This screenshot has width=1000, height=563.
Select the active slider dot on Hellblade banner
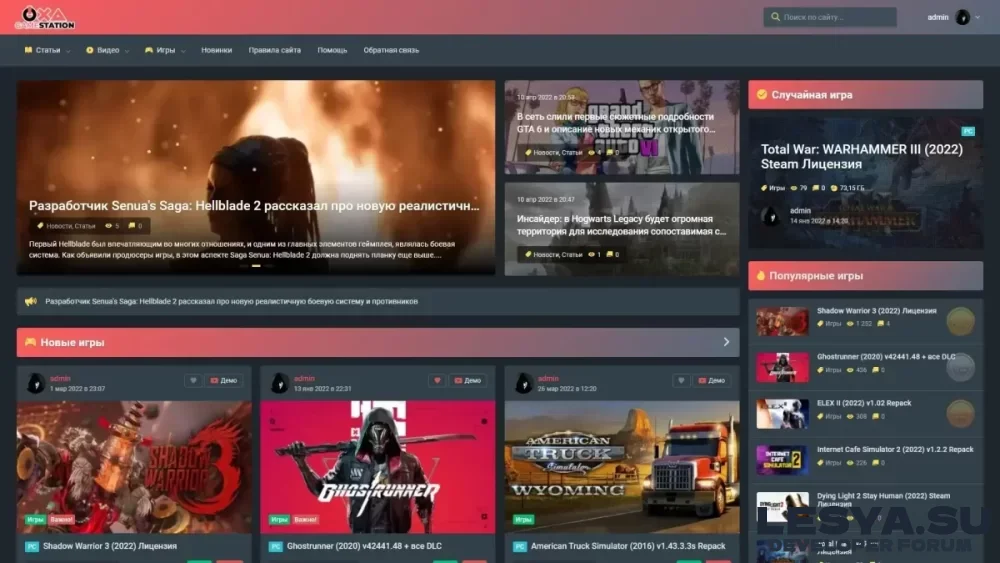point(256,266)
